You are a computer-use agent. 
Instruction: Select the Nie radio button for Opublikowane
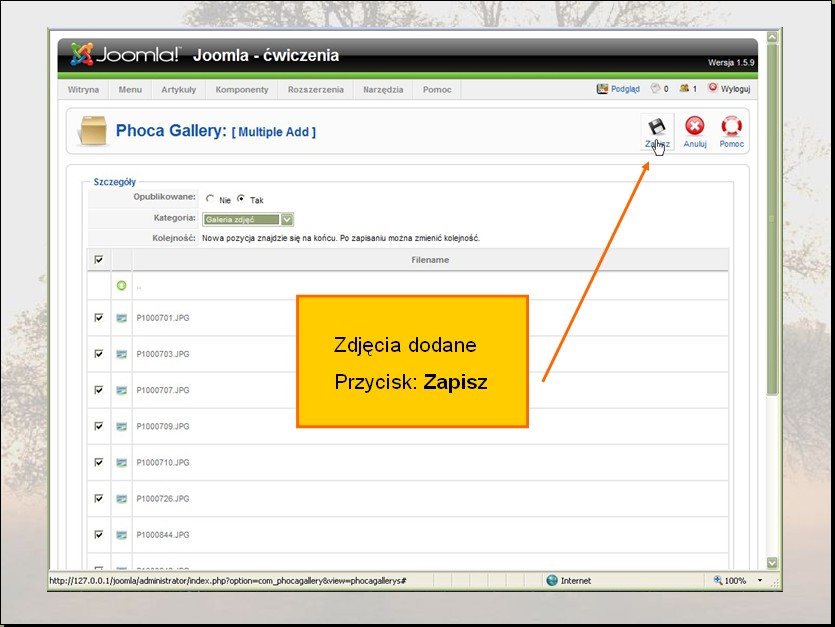tap(210, 200)
